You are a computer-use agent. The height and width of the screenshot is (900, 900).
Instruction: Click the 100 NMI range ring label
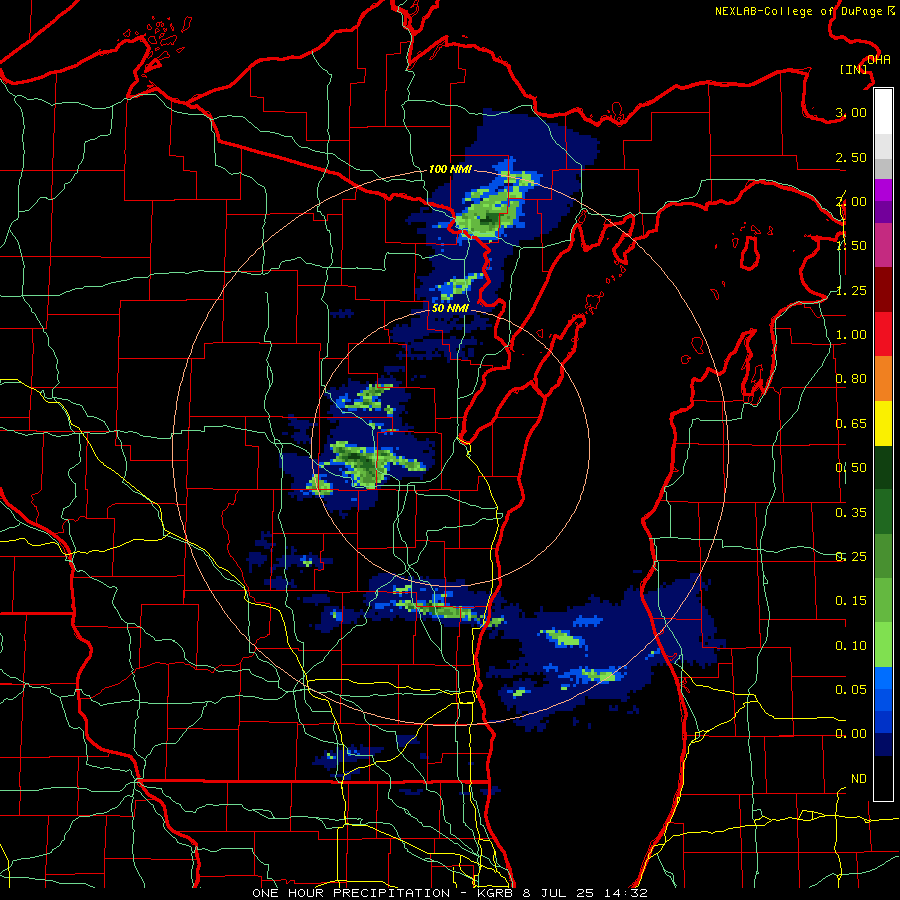[x=450, y=169]
